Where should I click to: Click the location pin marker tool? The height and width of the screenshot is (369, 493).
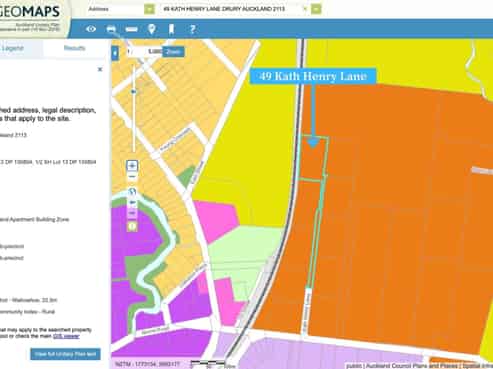[152, 29]
